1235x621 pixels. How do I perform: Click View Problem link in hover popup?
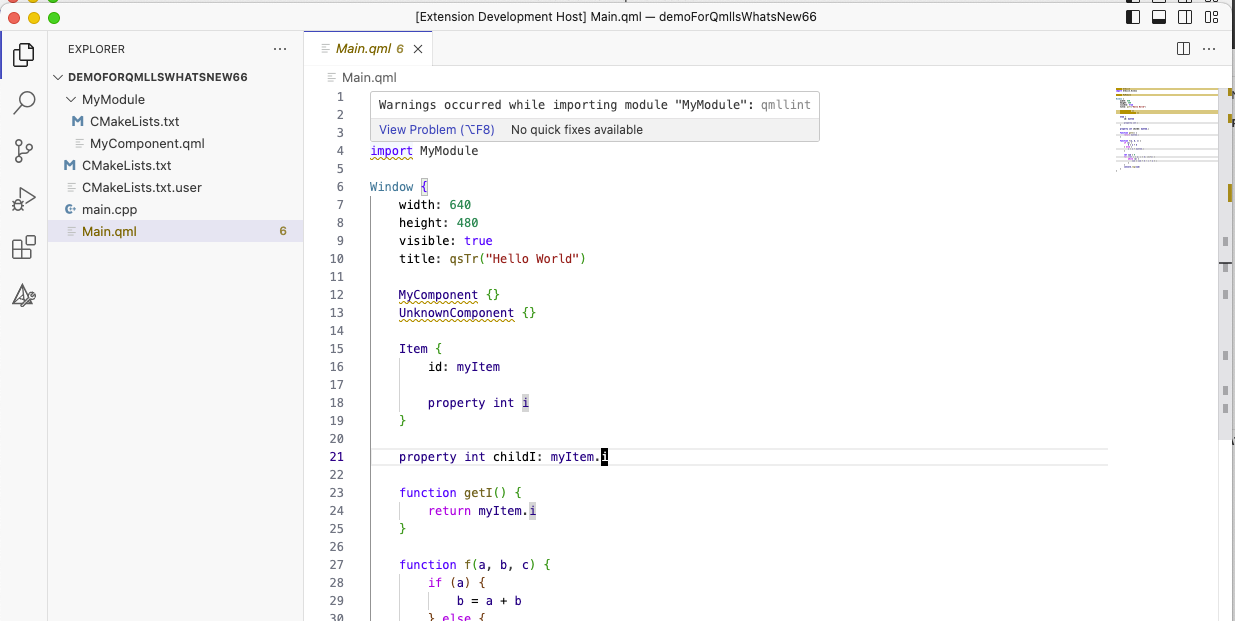tap(436, 130)
